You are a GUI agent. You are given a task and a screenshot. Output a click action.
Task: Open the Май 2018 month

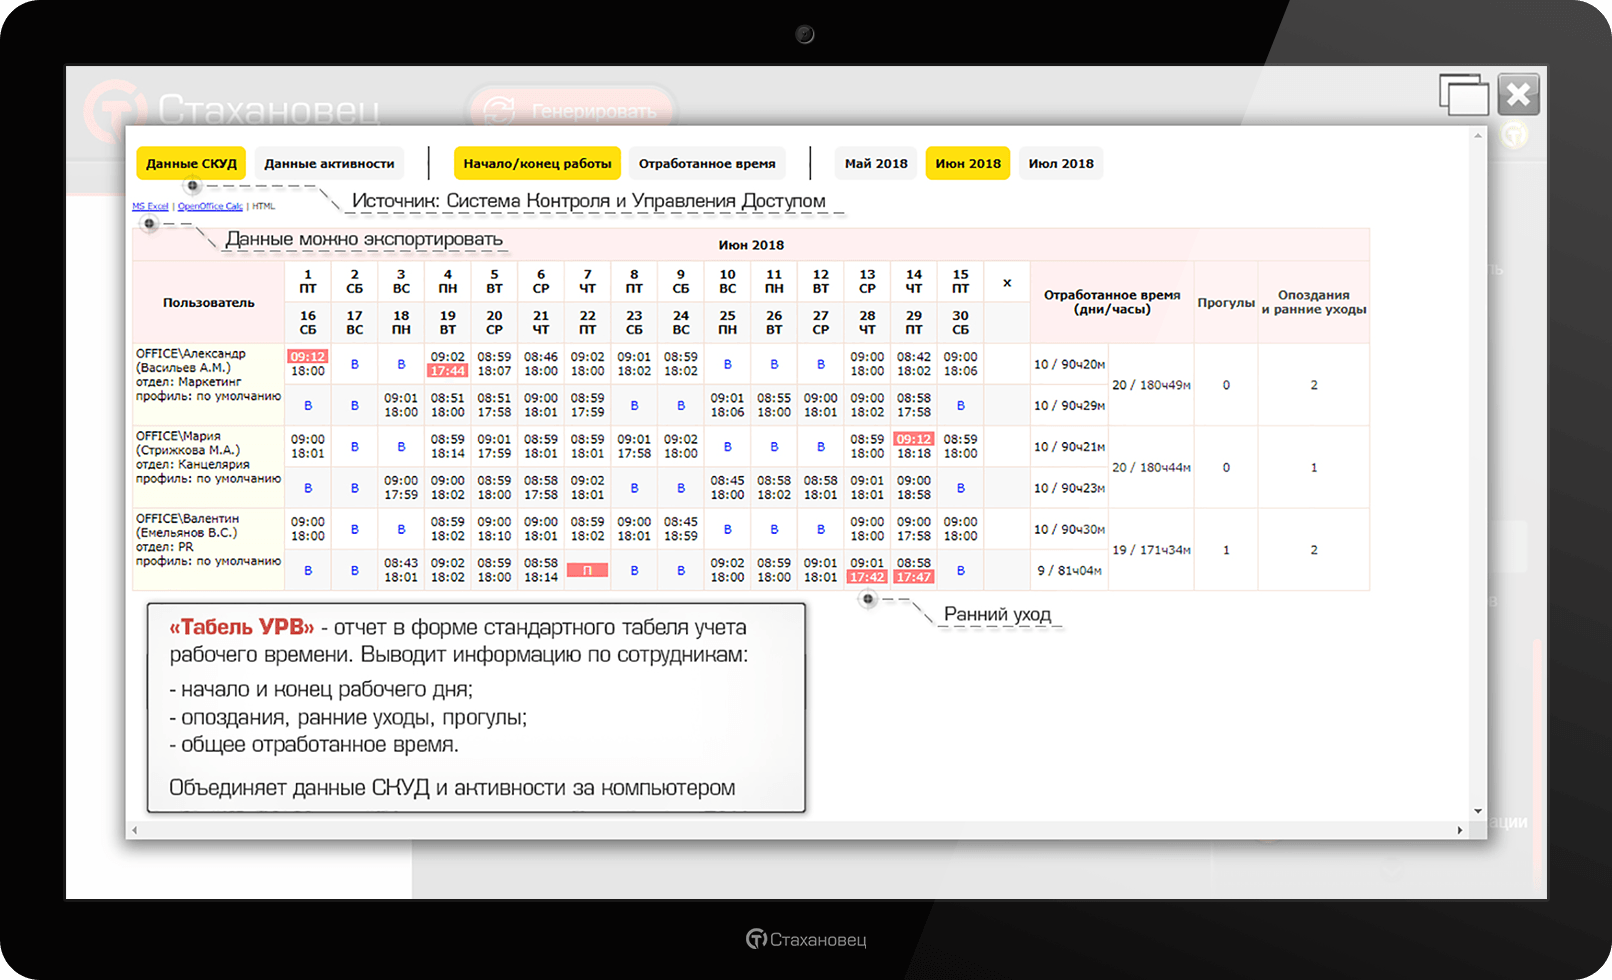(876, 163)
